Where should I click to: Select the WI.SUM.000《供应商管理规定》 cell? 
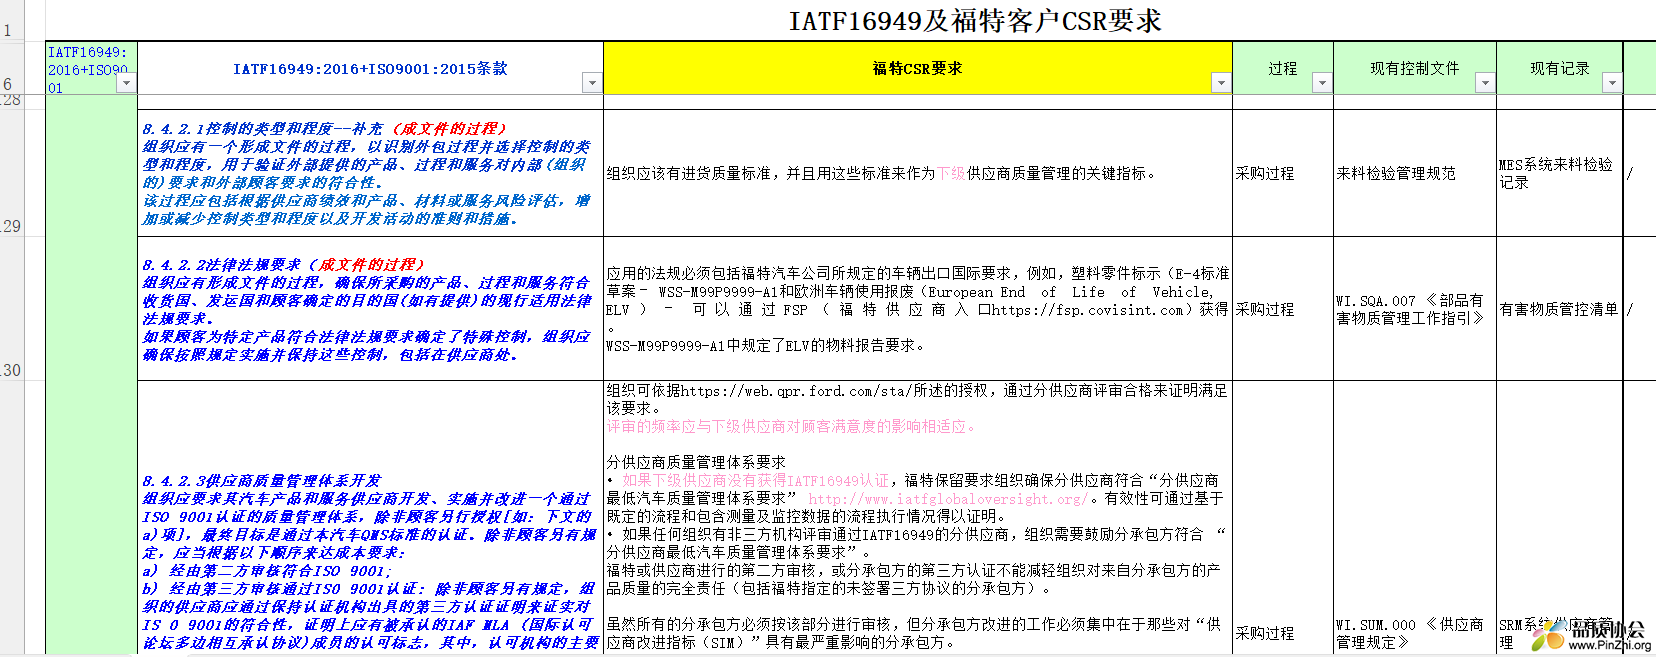1415,518
